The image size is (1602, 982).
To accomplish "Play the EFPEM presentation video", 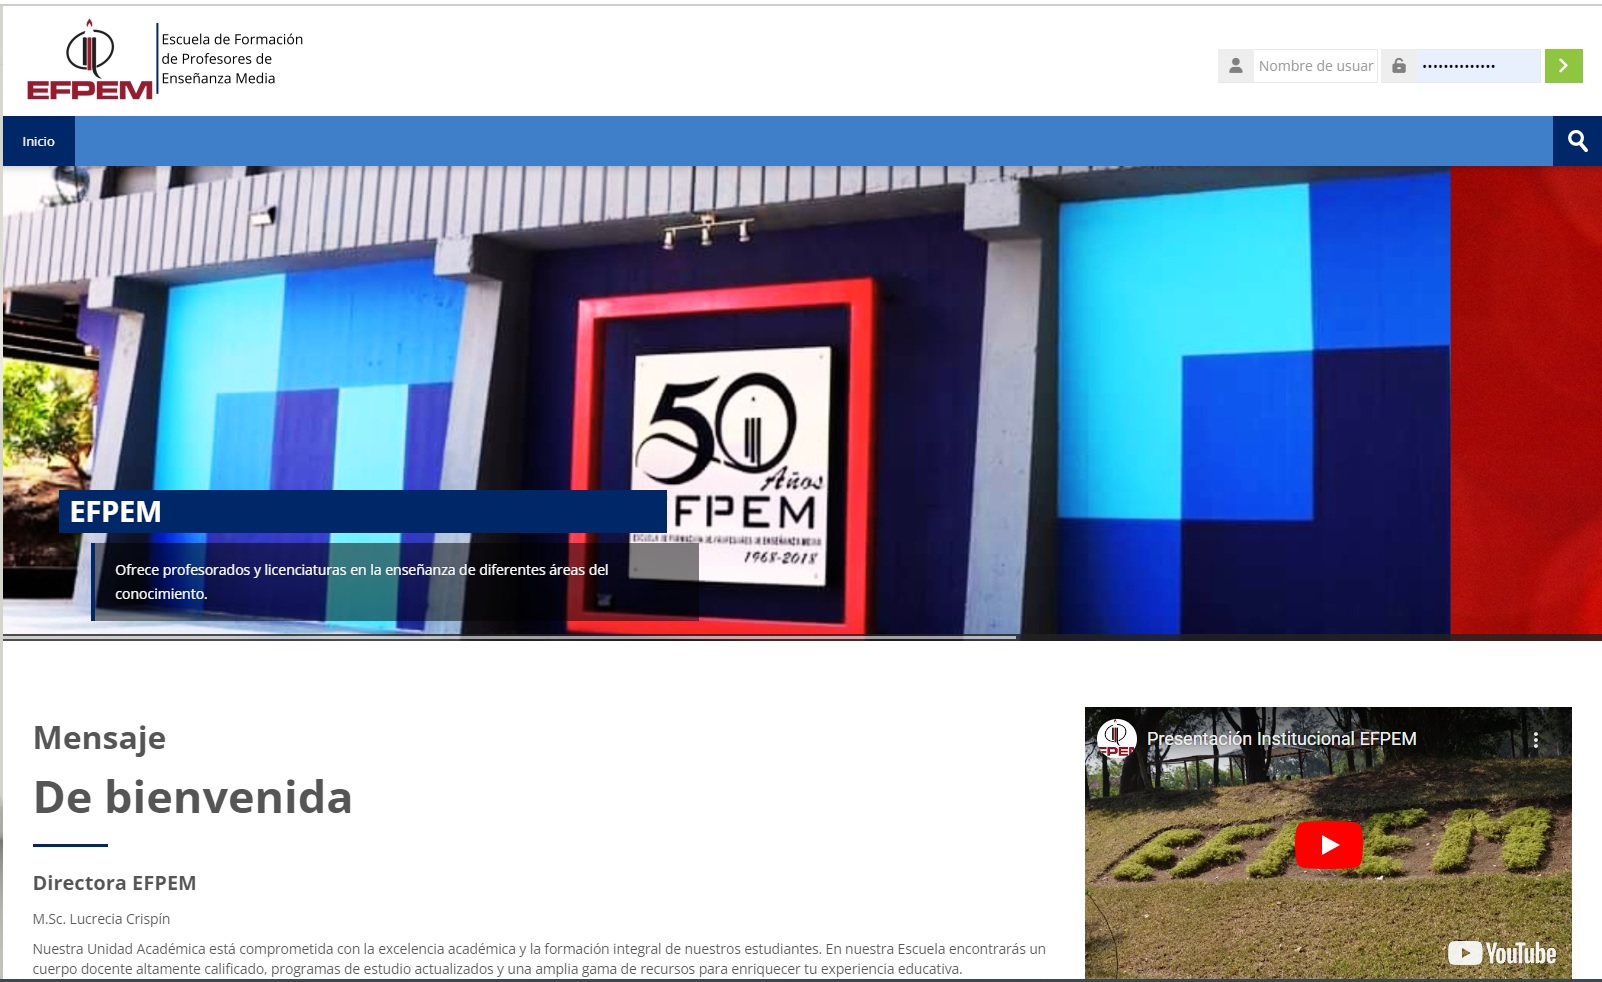I will tap(1330, 843).
